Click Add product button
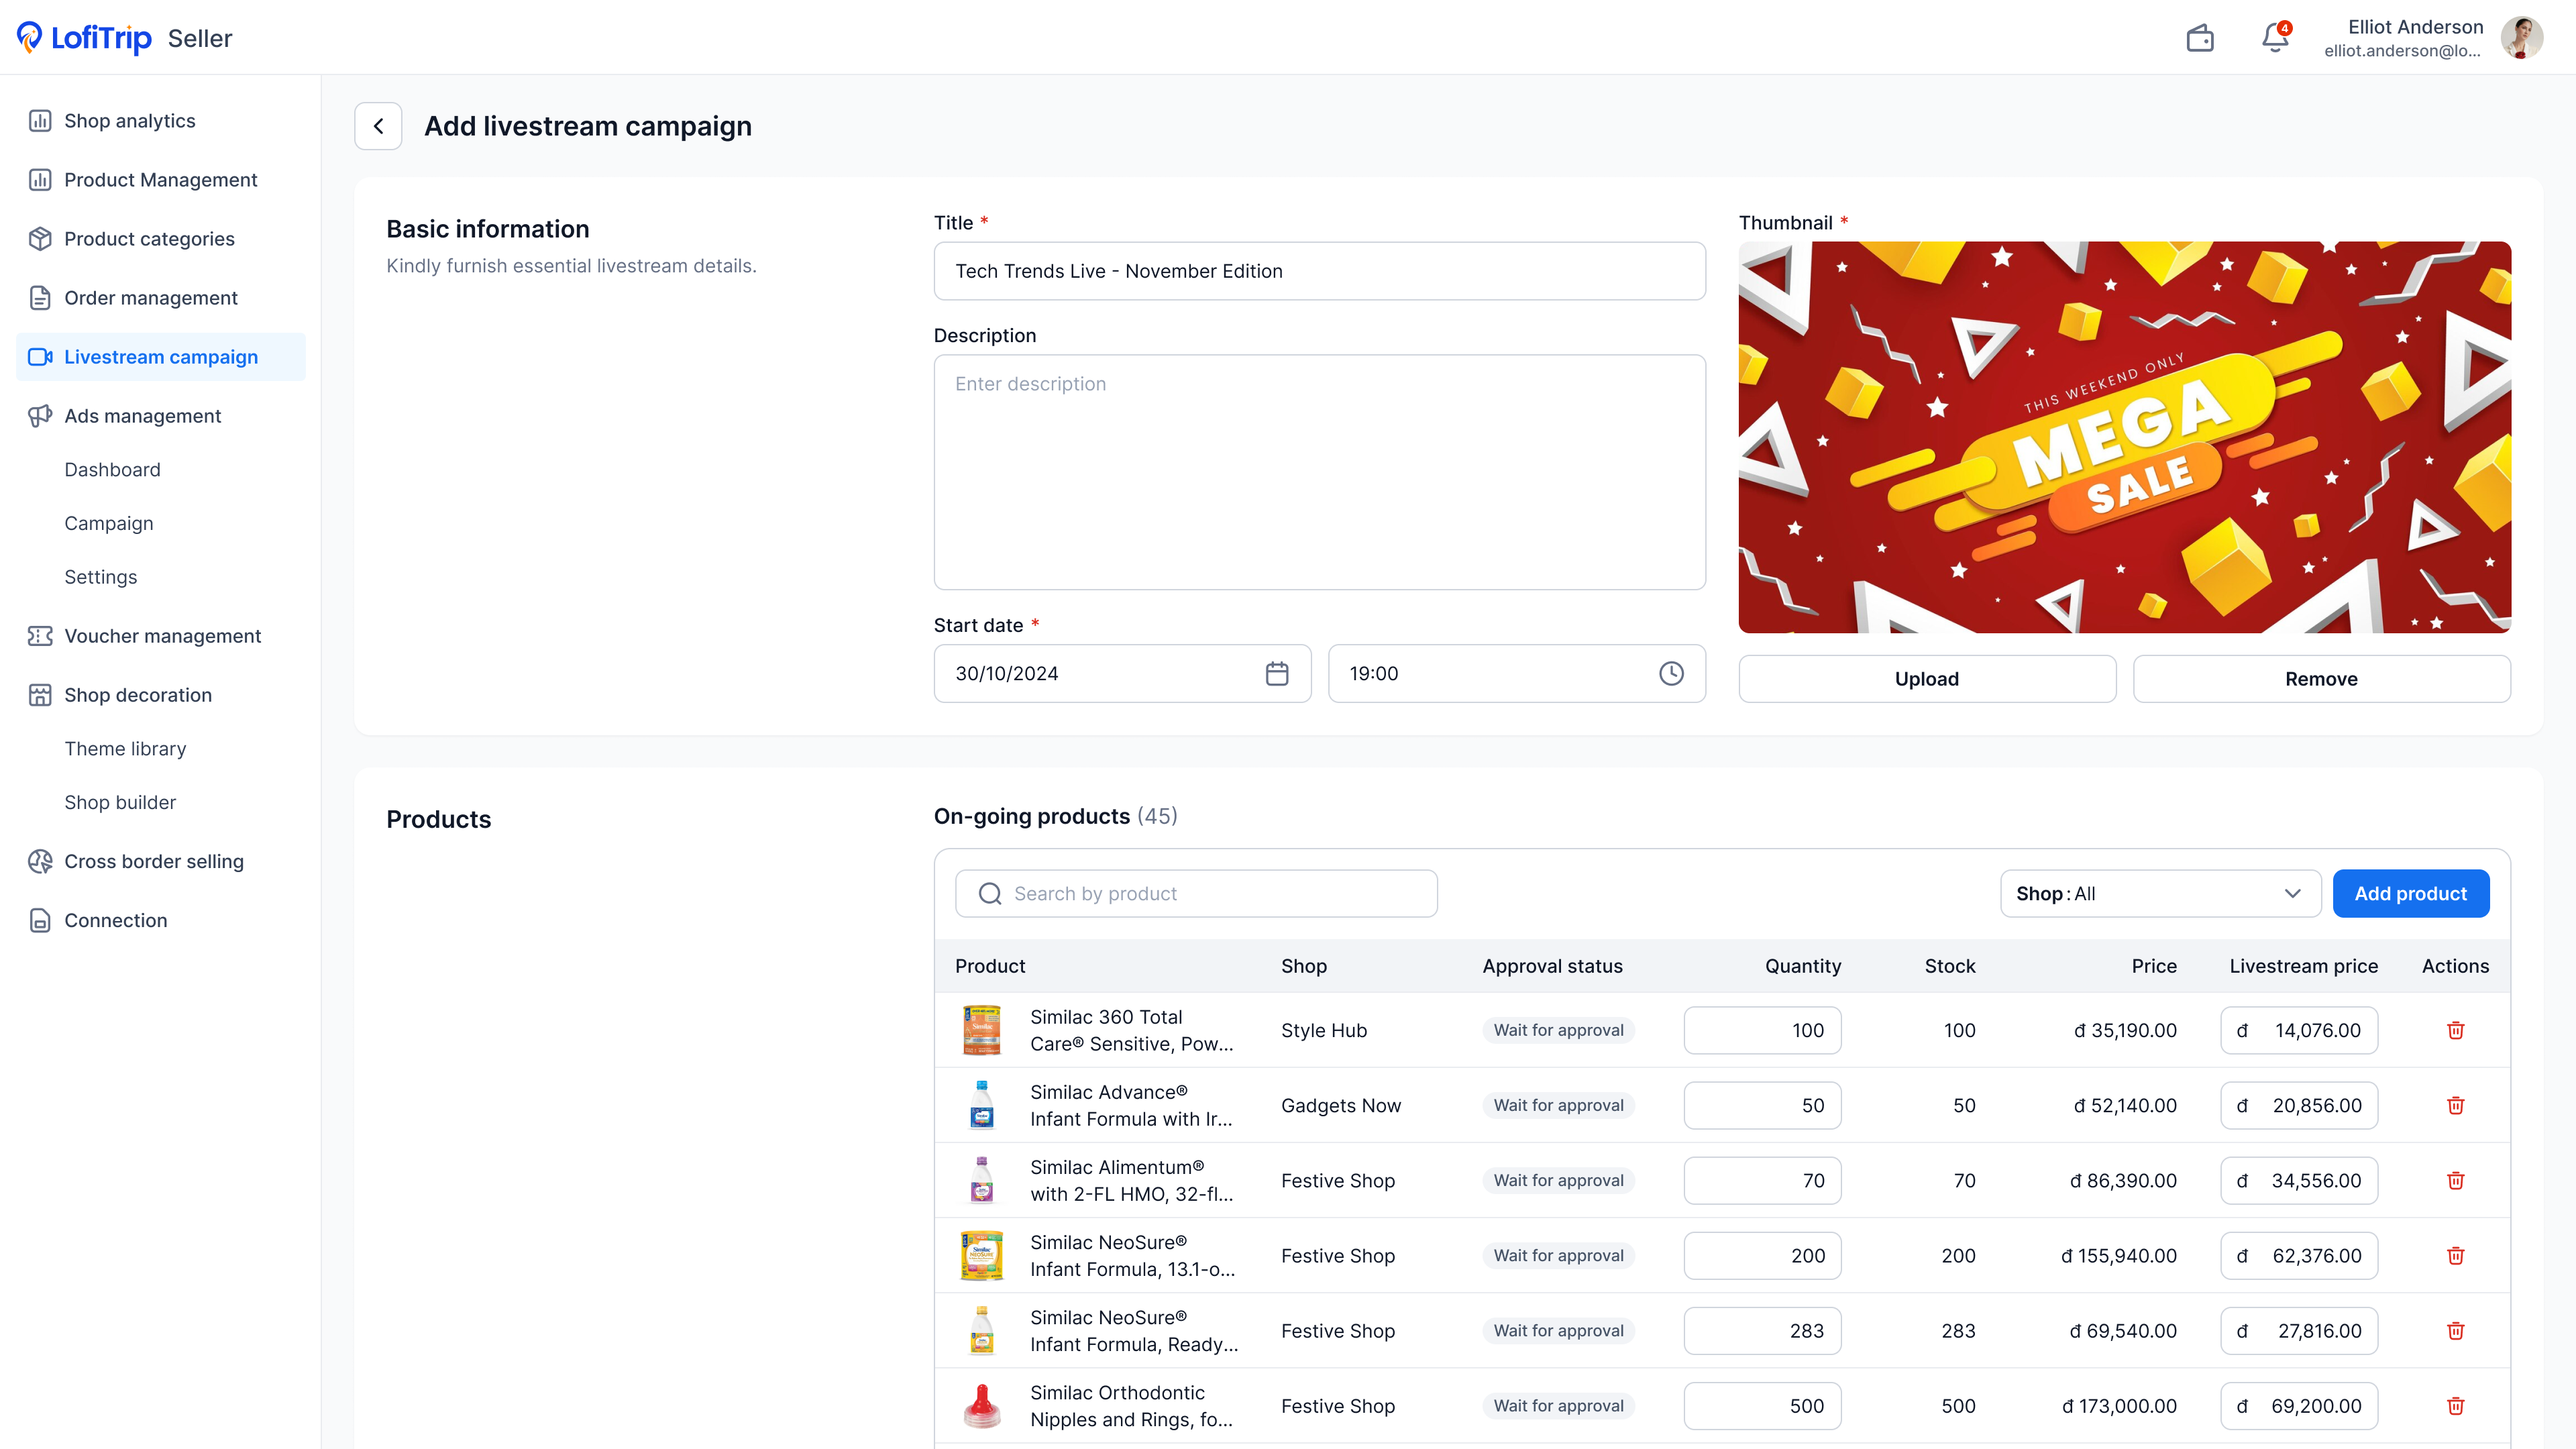The width and height of the screenshot is (2576, 1449). tap(2410, 893)
